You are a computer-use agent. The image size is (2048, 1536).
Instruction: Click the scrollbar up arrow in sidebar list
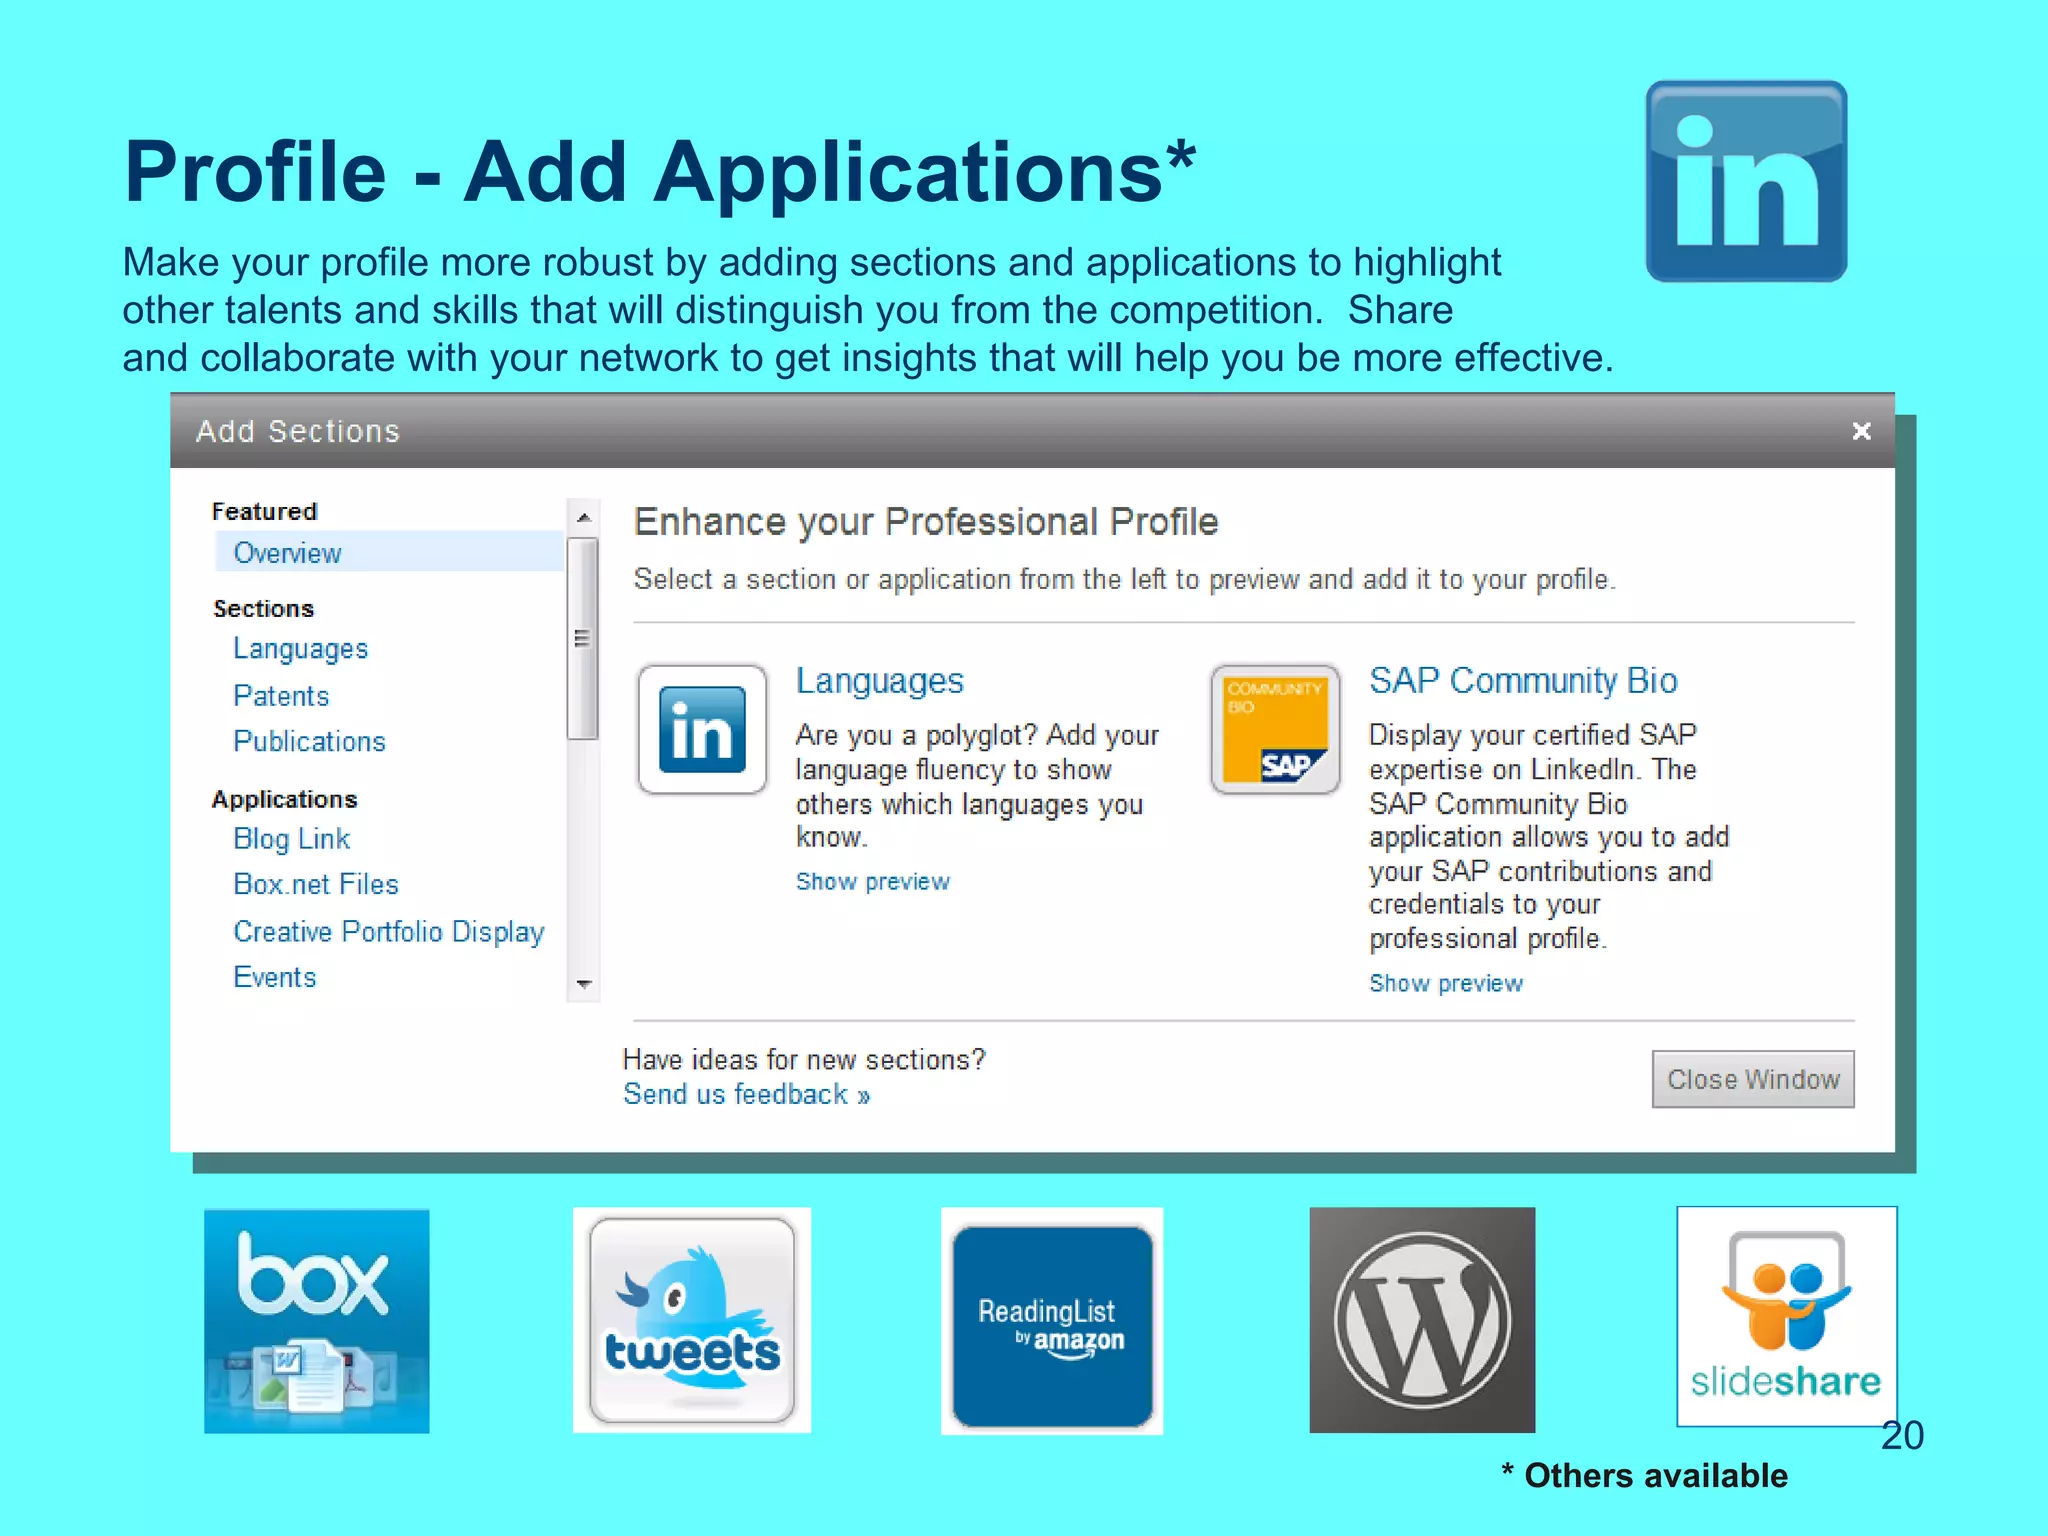[x=584, y=517]
